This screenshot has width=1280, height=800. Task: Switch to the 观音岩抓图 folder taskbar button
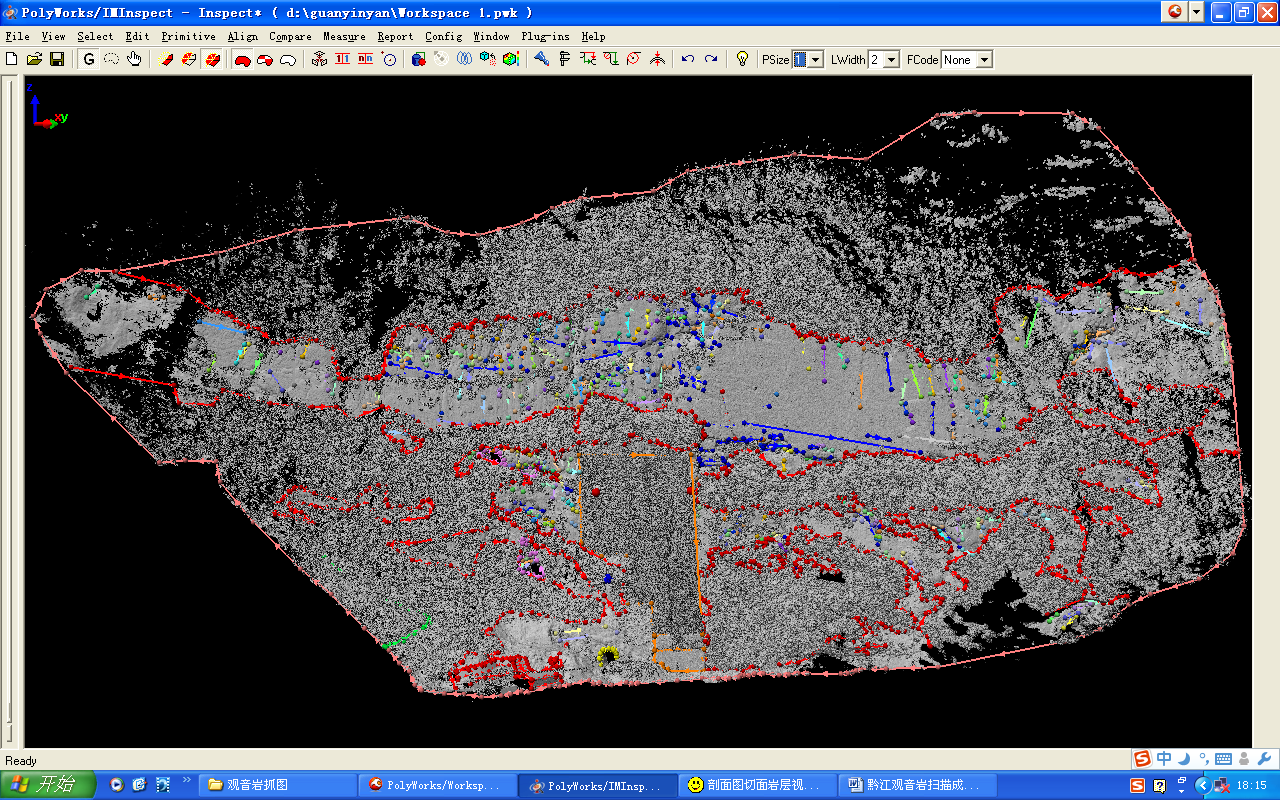tap(277, 785)
